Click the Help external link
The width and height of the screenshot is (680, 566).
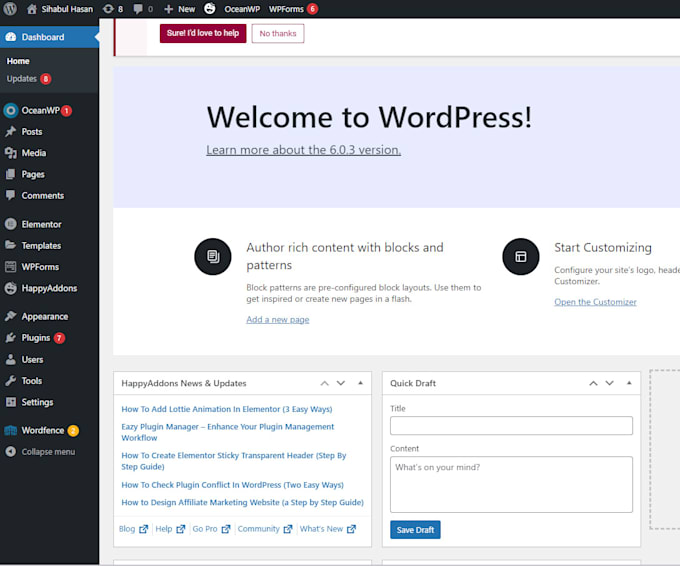(170, 529)
